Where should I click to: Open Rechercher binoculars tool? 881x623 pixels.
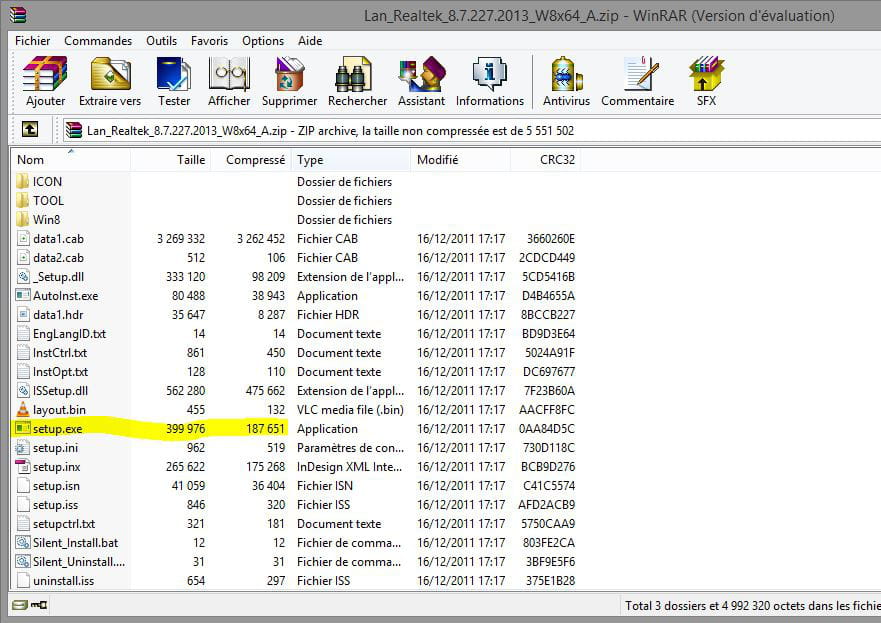pos(357,81)
